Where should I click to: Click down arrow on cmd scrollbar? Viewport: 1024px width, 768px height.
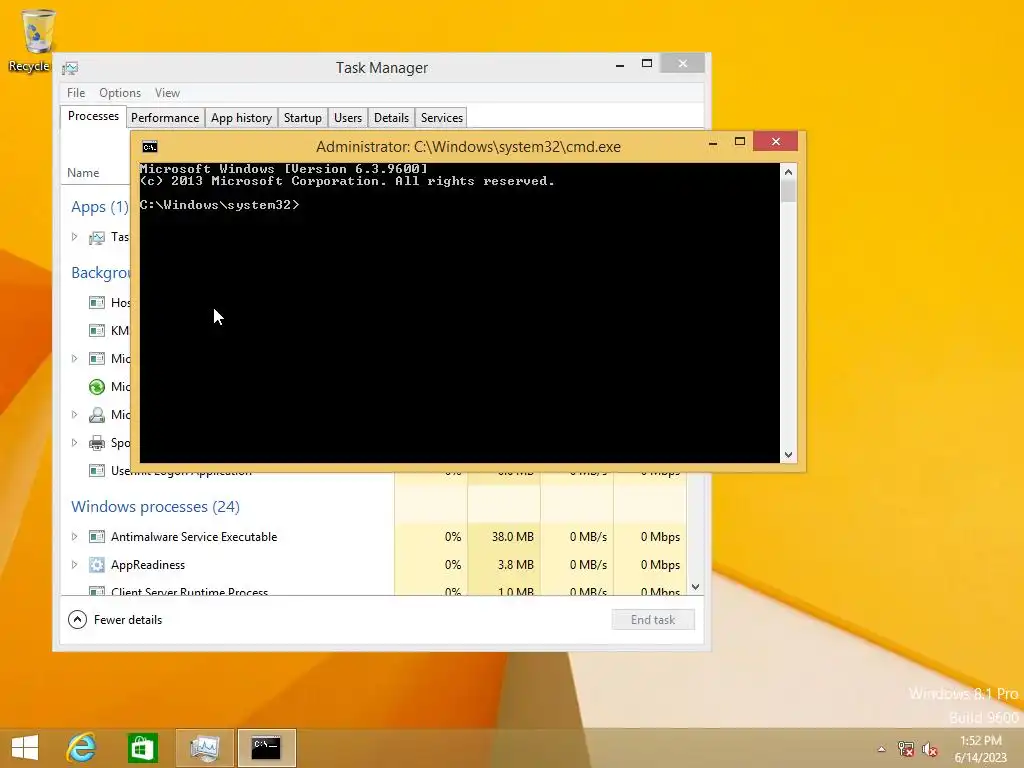click(788, 455)
